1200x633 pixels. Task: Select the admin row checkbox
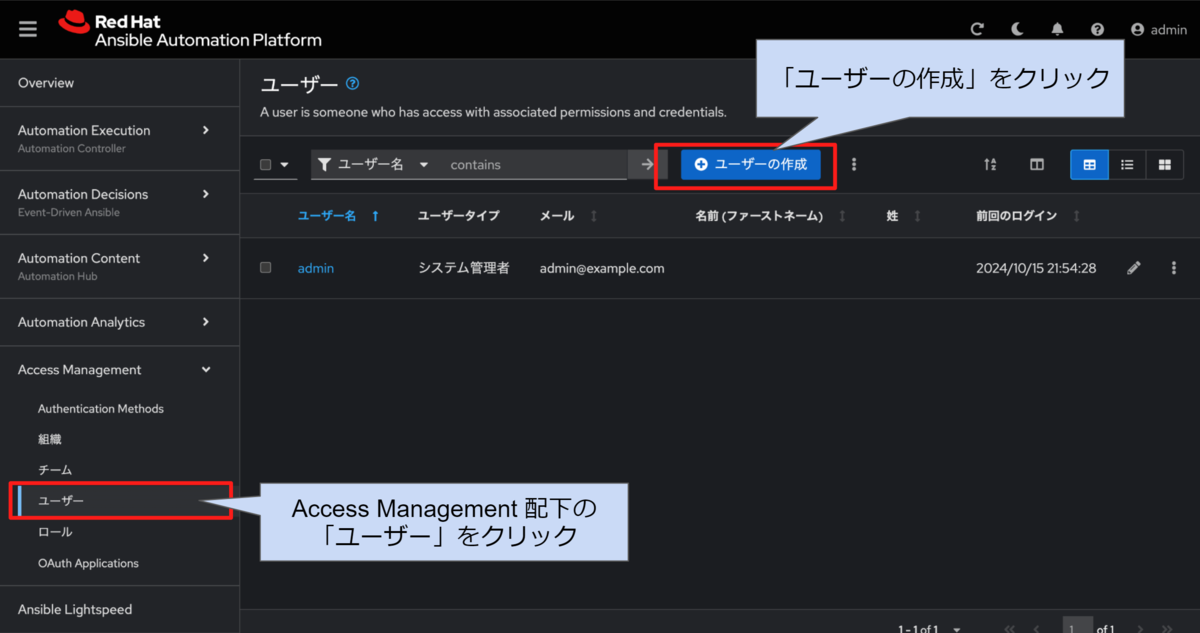266,268
